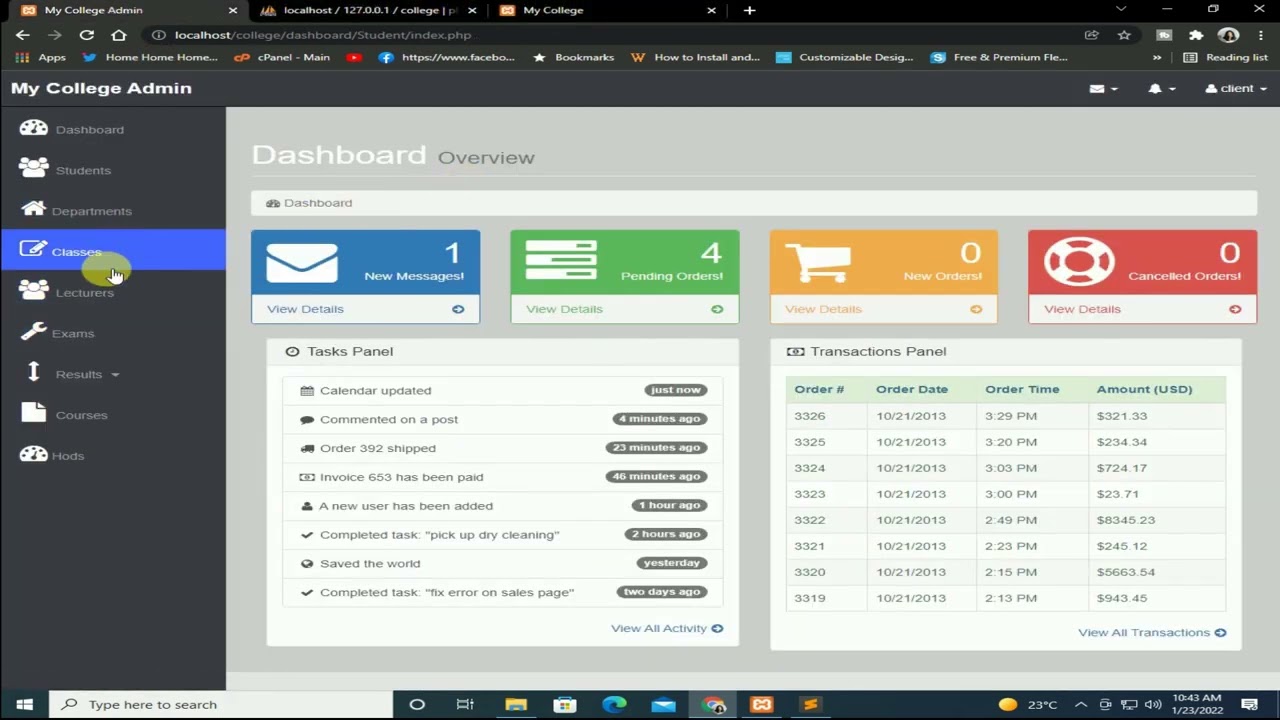This screenshot has height=720, width=1280.
Task: Switch to the localhost phpMyAdmin tab
Action: [x=370, y=10]
